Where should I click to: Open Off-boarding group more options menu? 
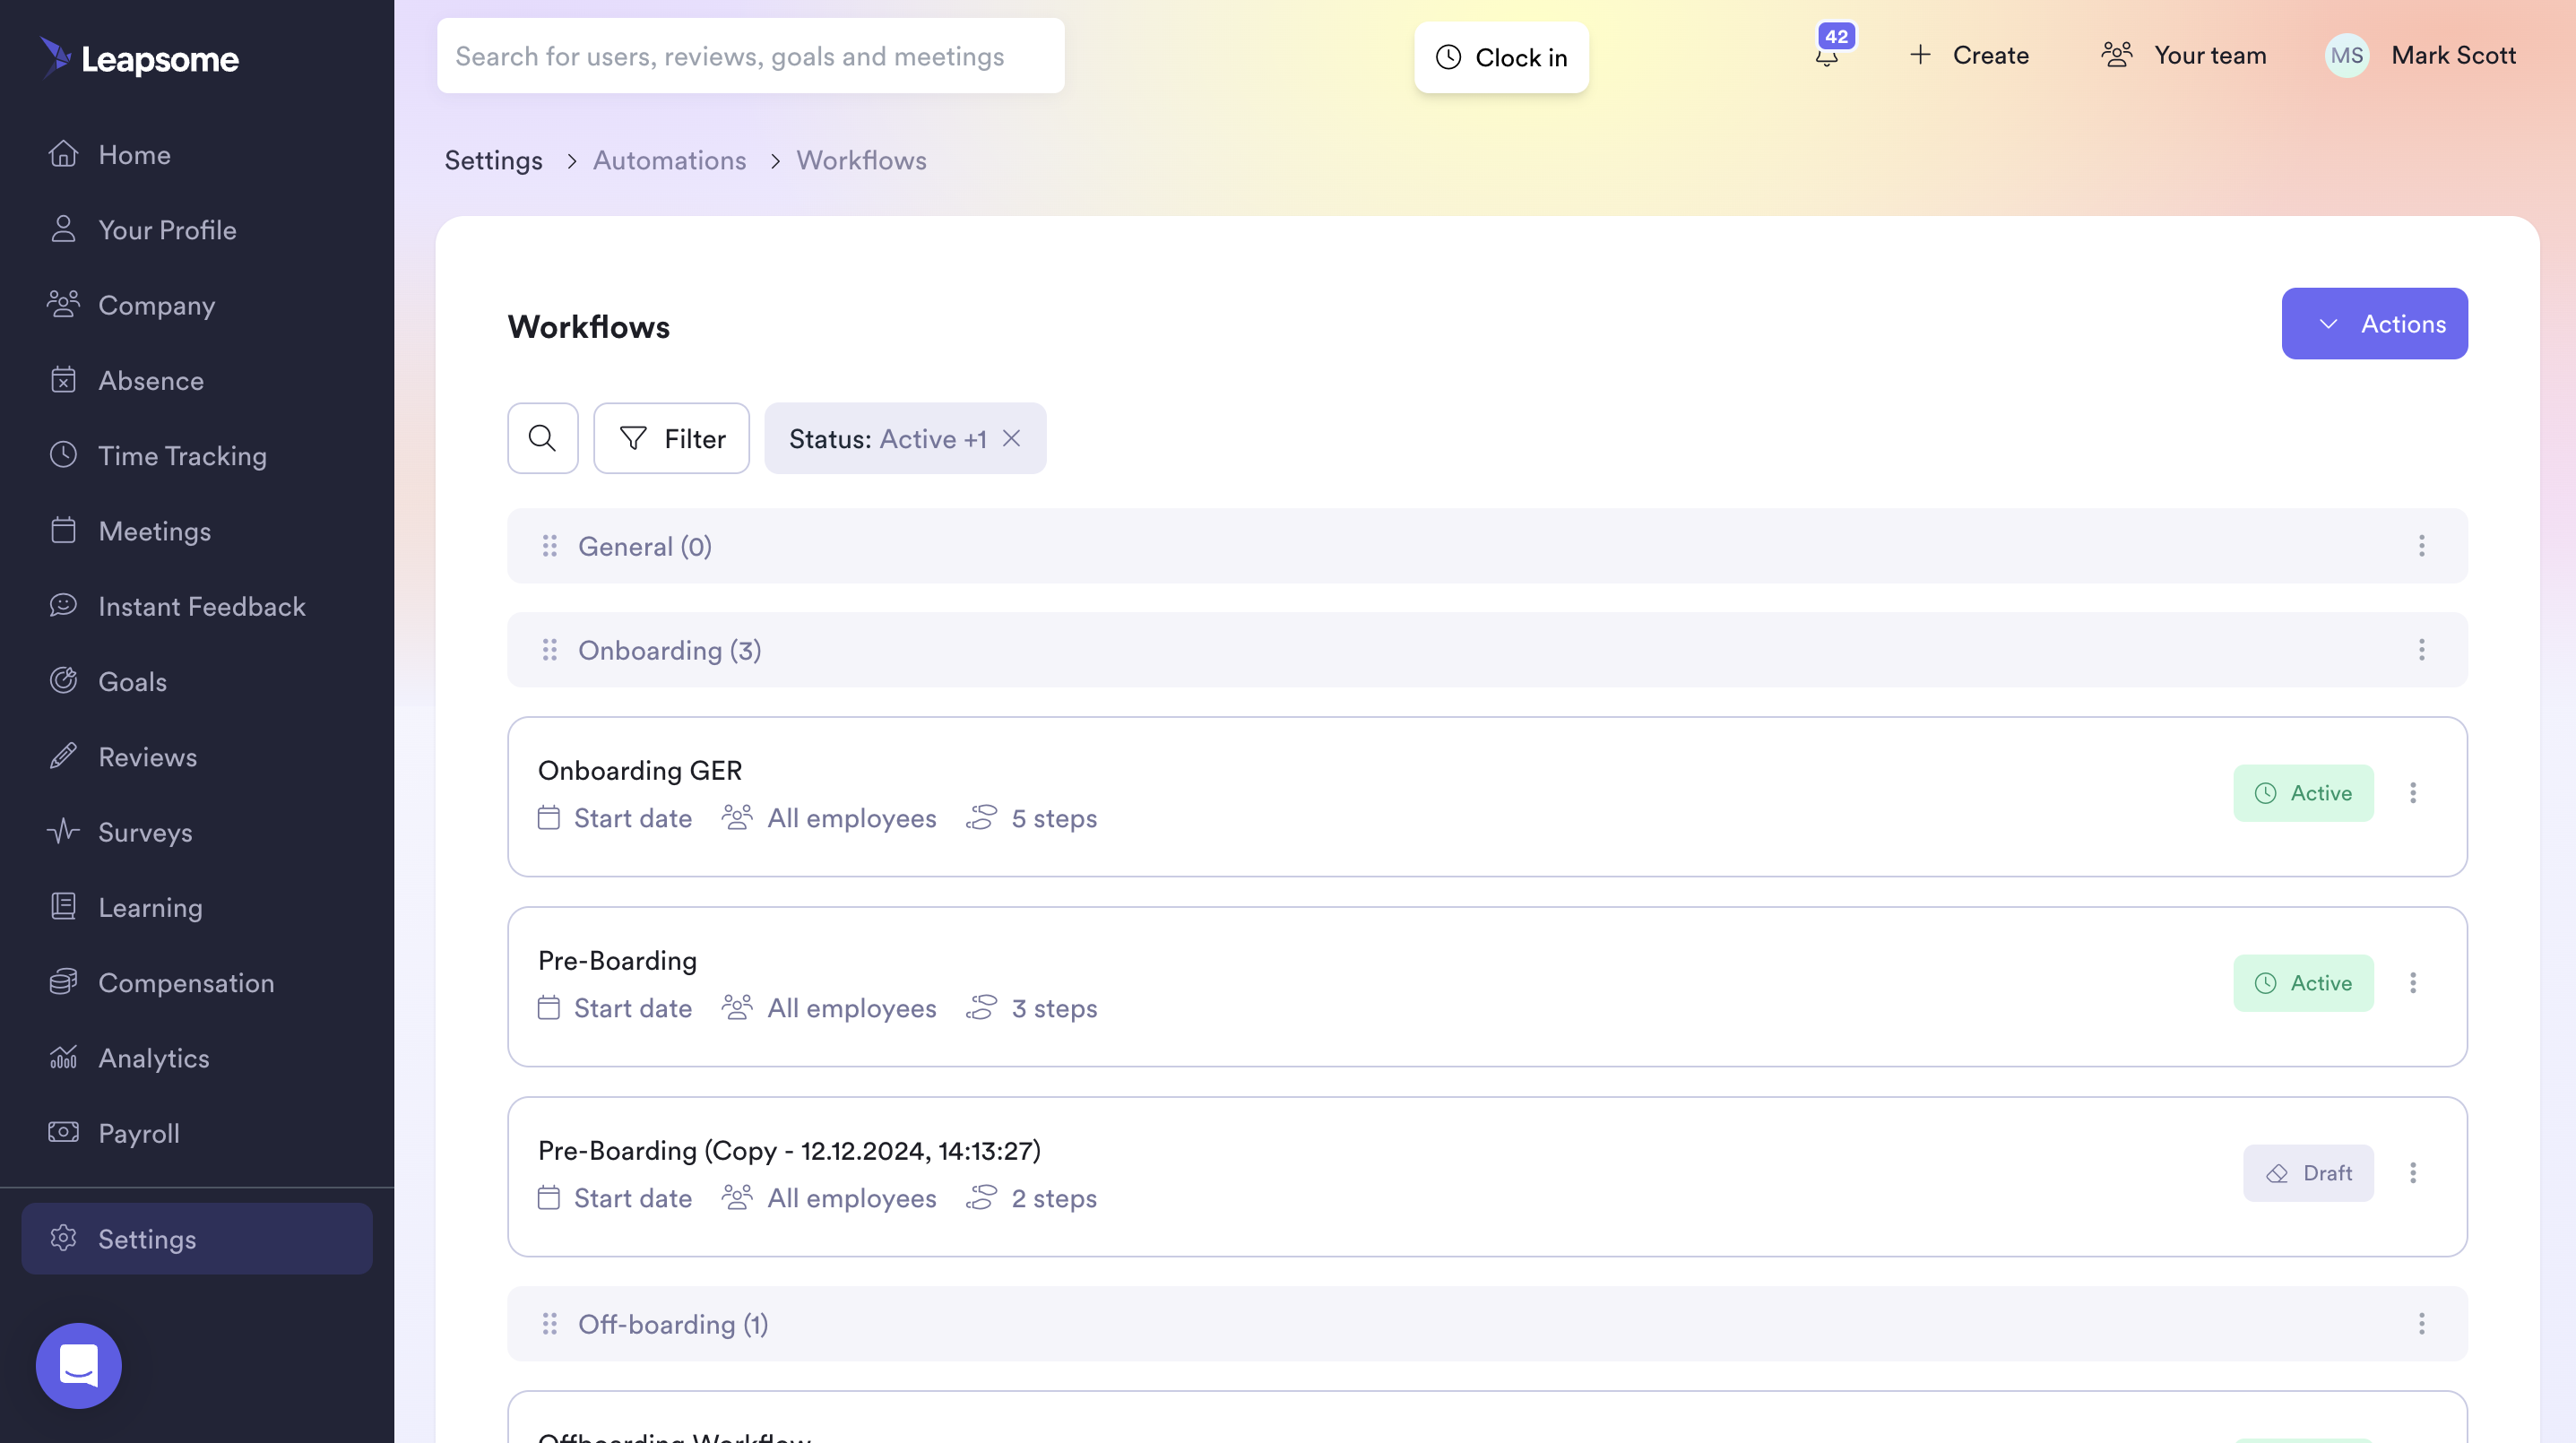(2422, 1324)
